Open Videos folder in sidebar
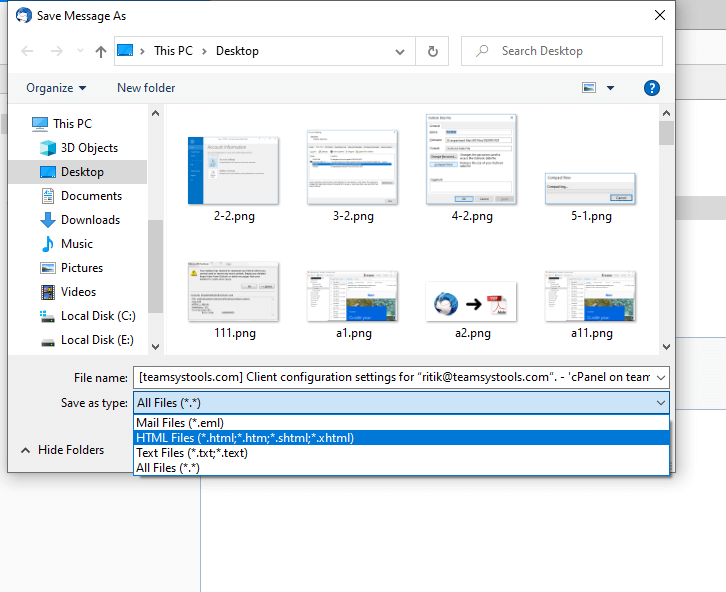726x592 pixels. [78, 292]
